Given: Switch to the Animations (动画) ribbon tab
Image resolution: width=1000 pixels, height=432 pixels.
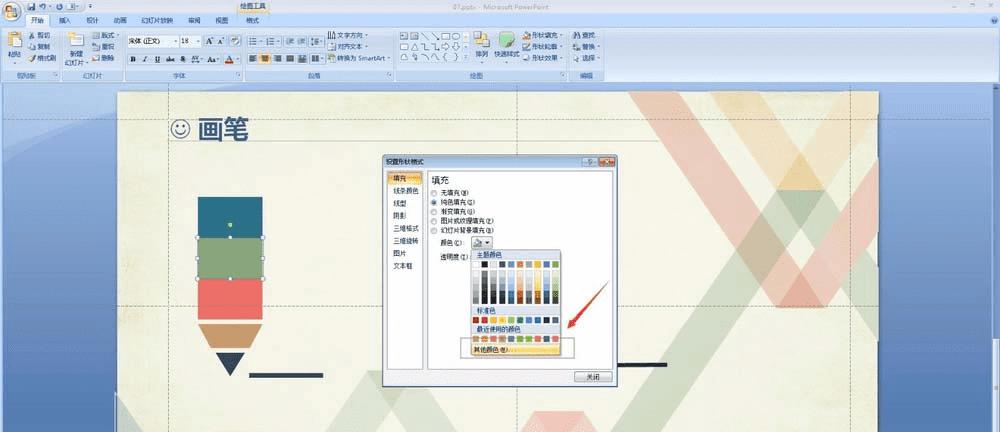Looking at the screenshot, I should [x=120, y=20].
